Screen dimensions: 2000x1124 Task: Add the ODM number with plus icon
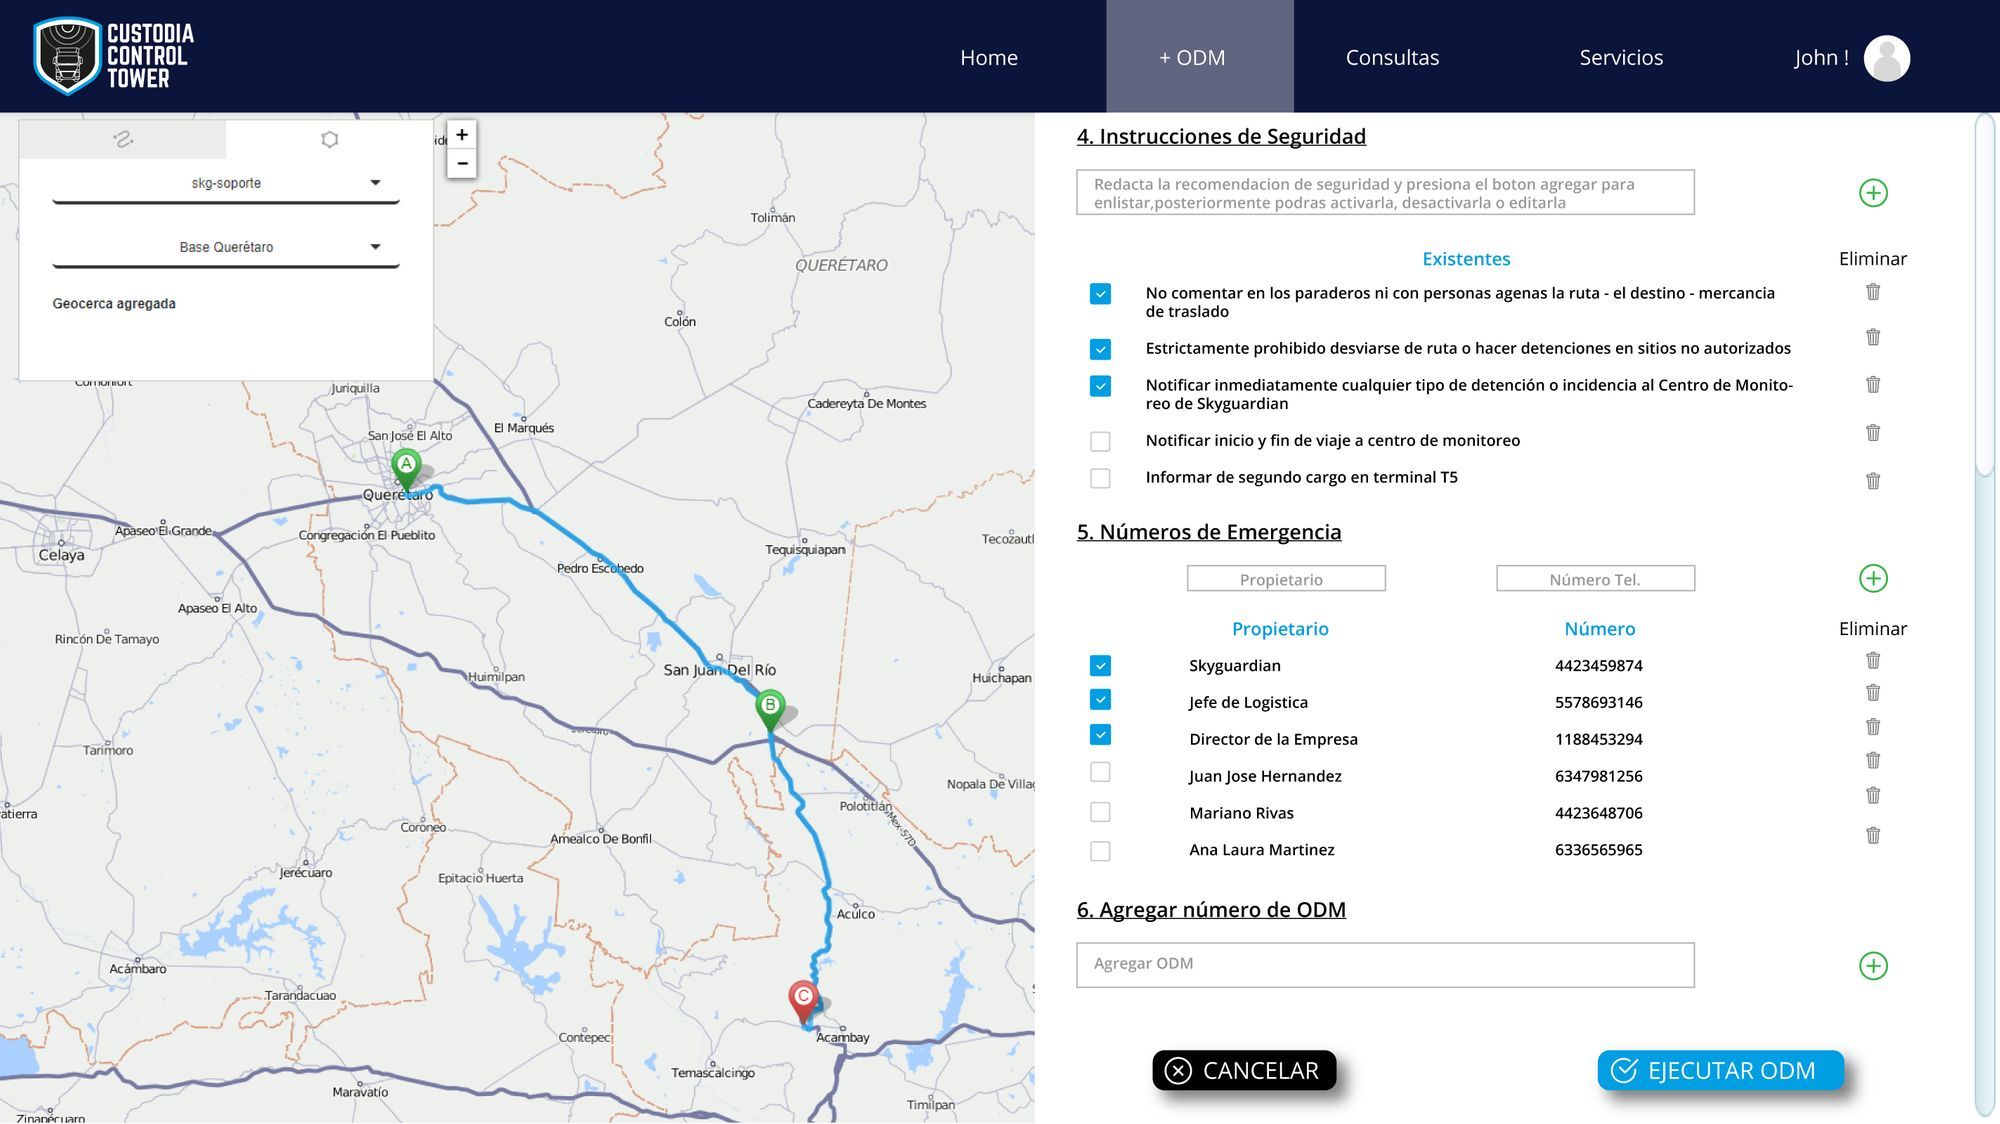coord(1872,965)
